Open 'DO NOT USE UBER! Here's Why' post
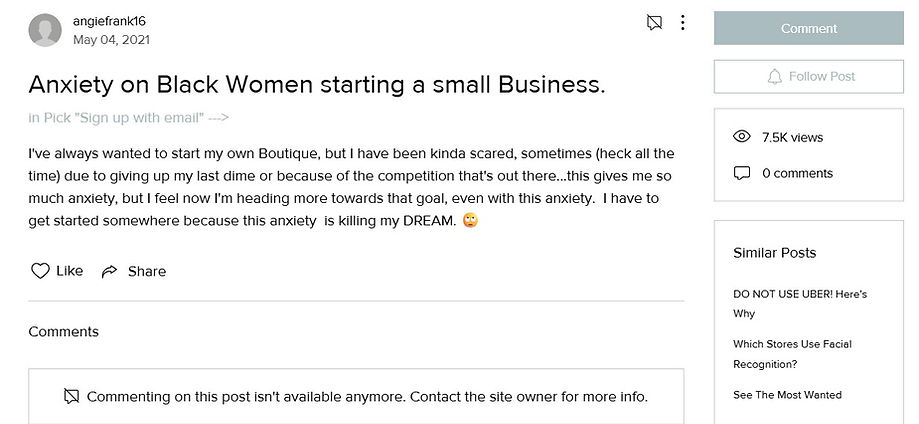Screen dimensions: 919x424 799,303
